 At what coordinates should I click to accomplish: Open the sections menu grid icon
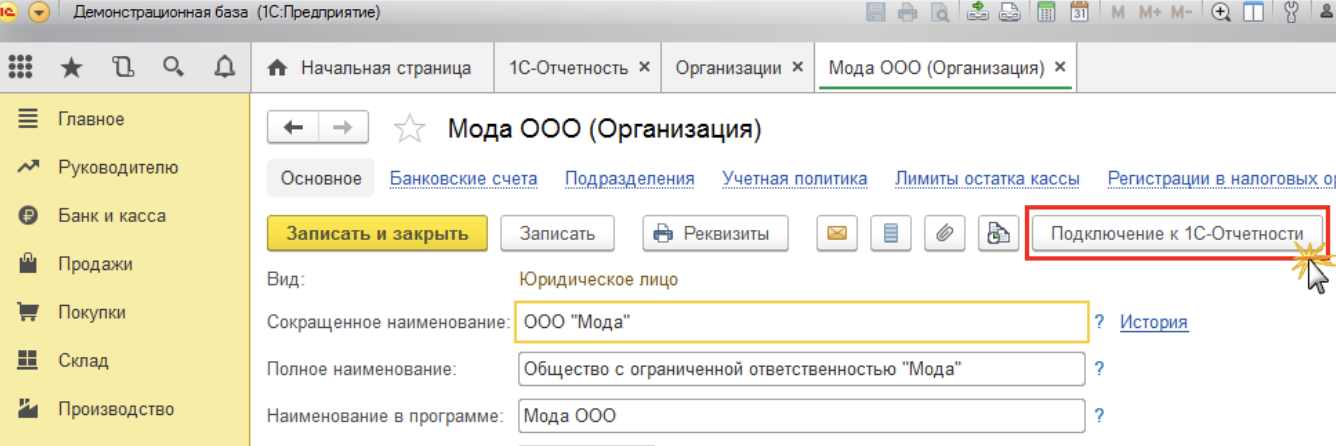(20, 67)
